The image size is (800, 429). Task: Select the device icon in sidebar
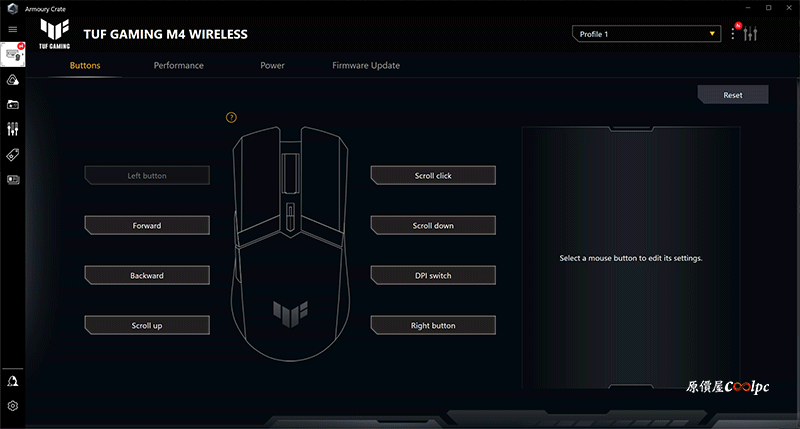[13, 55]
